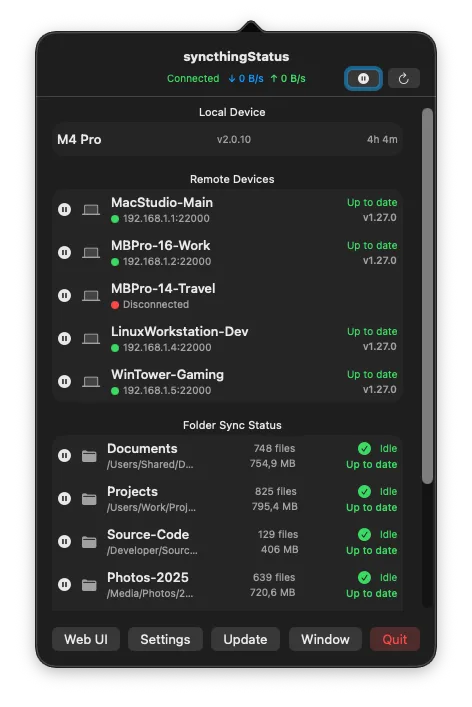Viewport: 472px width, 707px height.
Task: Pause the Projects folder sync
Action: [x=64, y=499]
